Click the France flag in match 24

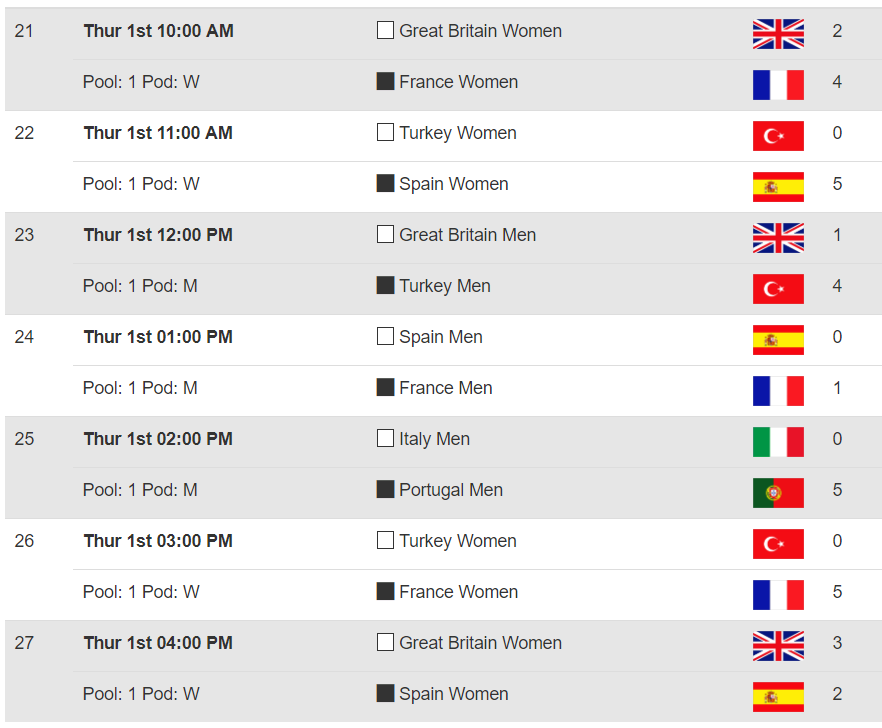[x=778, y=391]
